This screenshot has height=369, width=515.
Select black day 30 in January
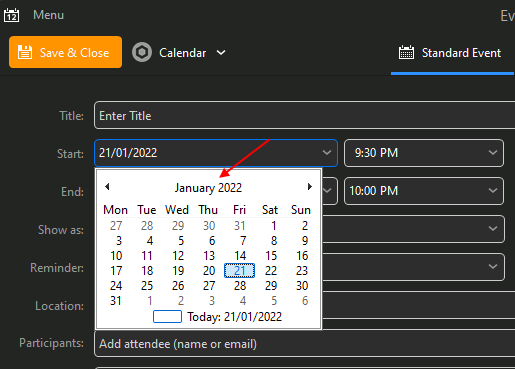302,286
